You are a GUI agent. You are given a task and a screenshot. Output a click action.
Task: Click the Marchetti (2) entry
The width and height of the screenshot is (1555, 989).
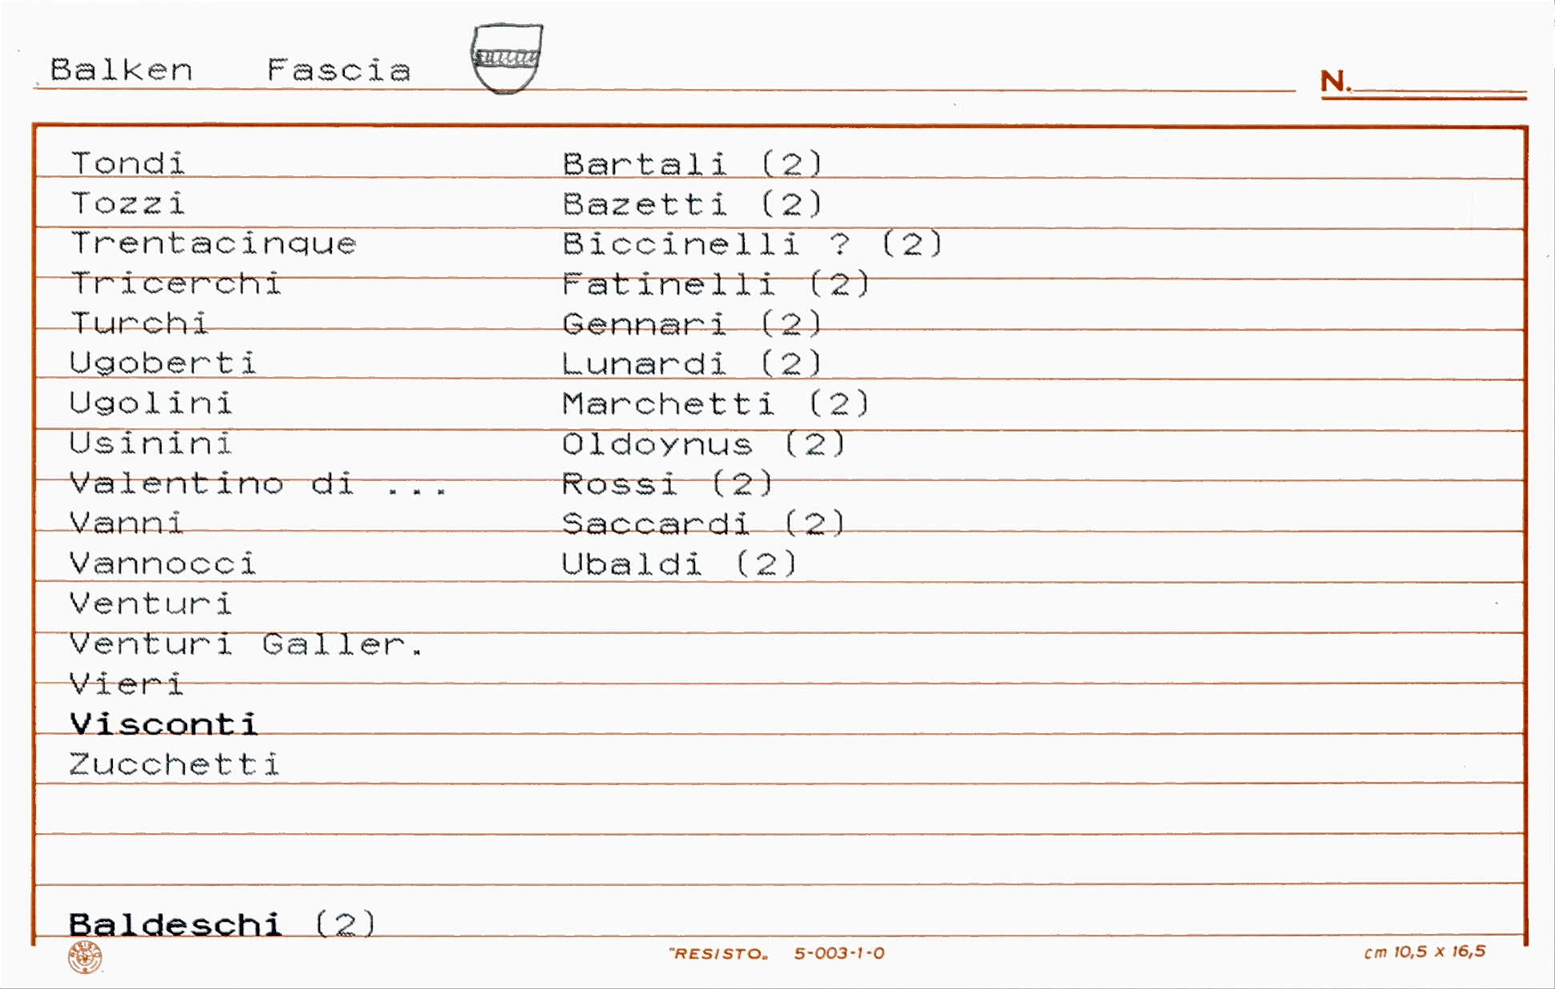(716, 403)
